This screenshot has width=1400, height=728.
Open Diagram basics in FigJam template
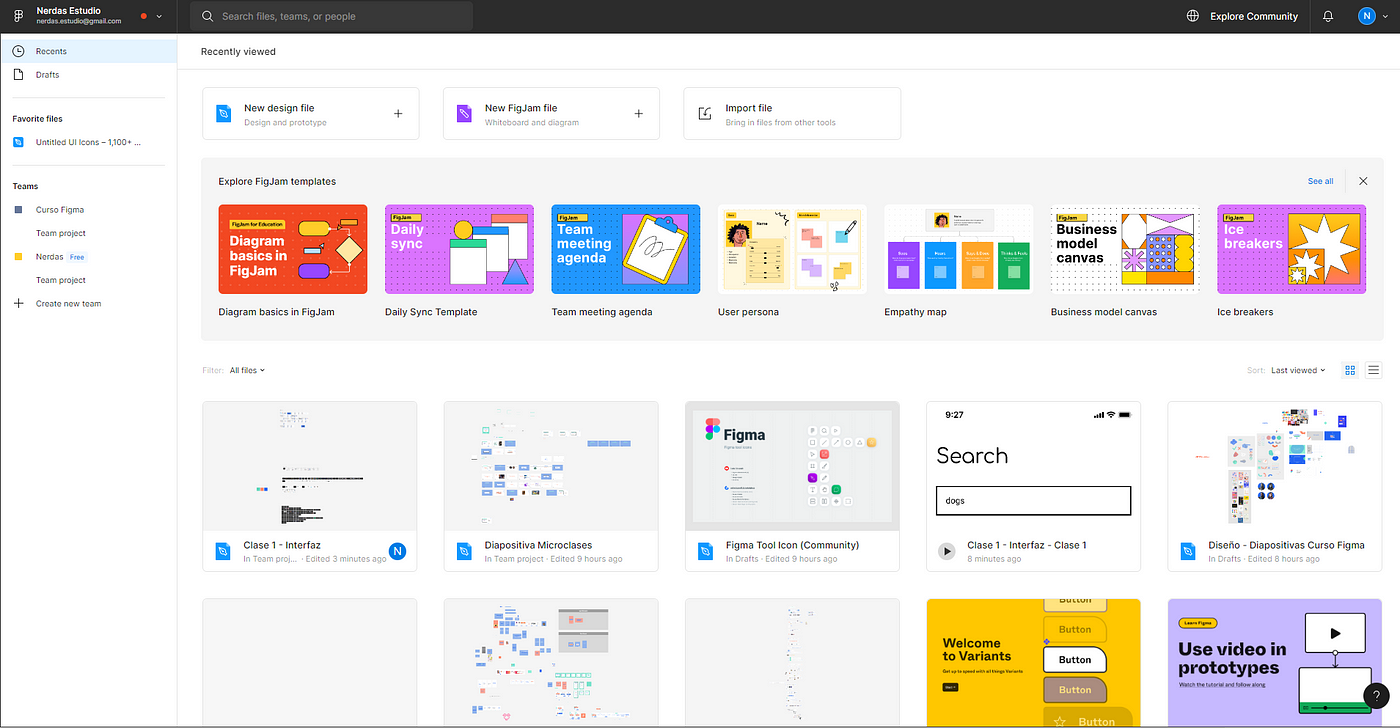coord(293,249)
